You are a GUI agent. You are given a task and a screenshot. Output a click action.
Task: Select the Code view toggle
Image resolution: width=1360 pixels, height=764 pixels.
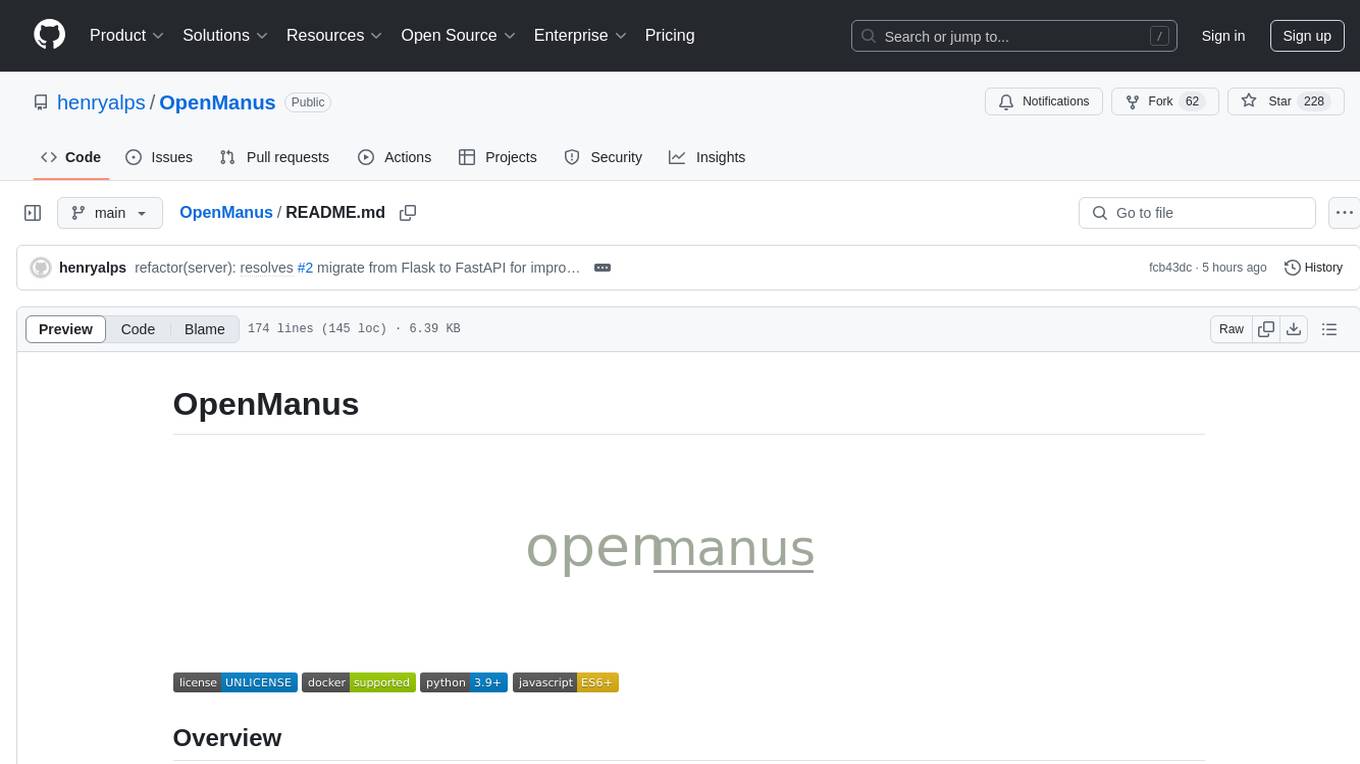click(138, 329)
